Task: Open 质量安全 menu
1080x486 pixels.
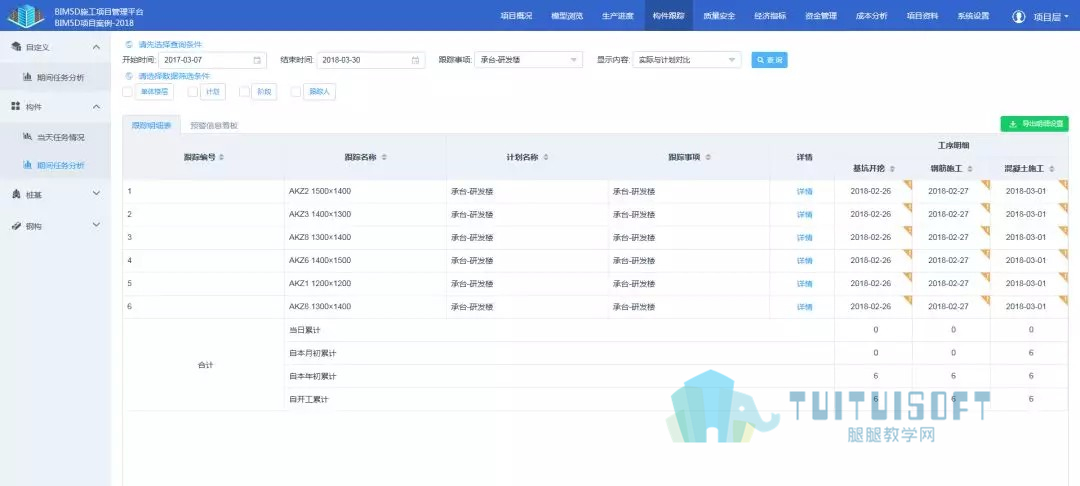Action: click(x=719, y=16)
